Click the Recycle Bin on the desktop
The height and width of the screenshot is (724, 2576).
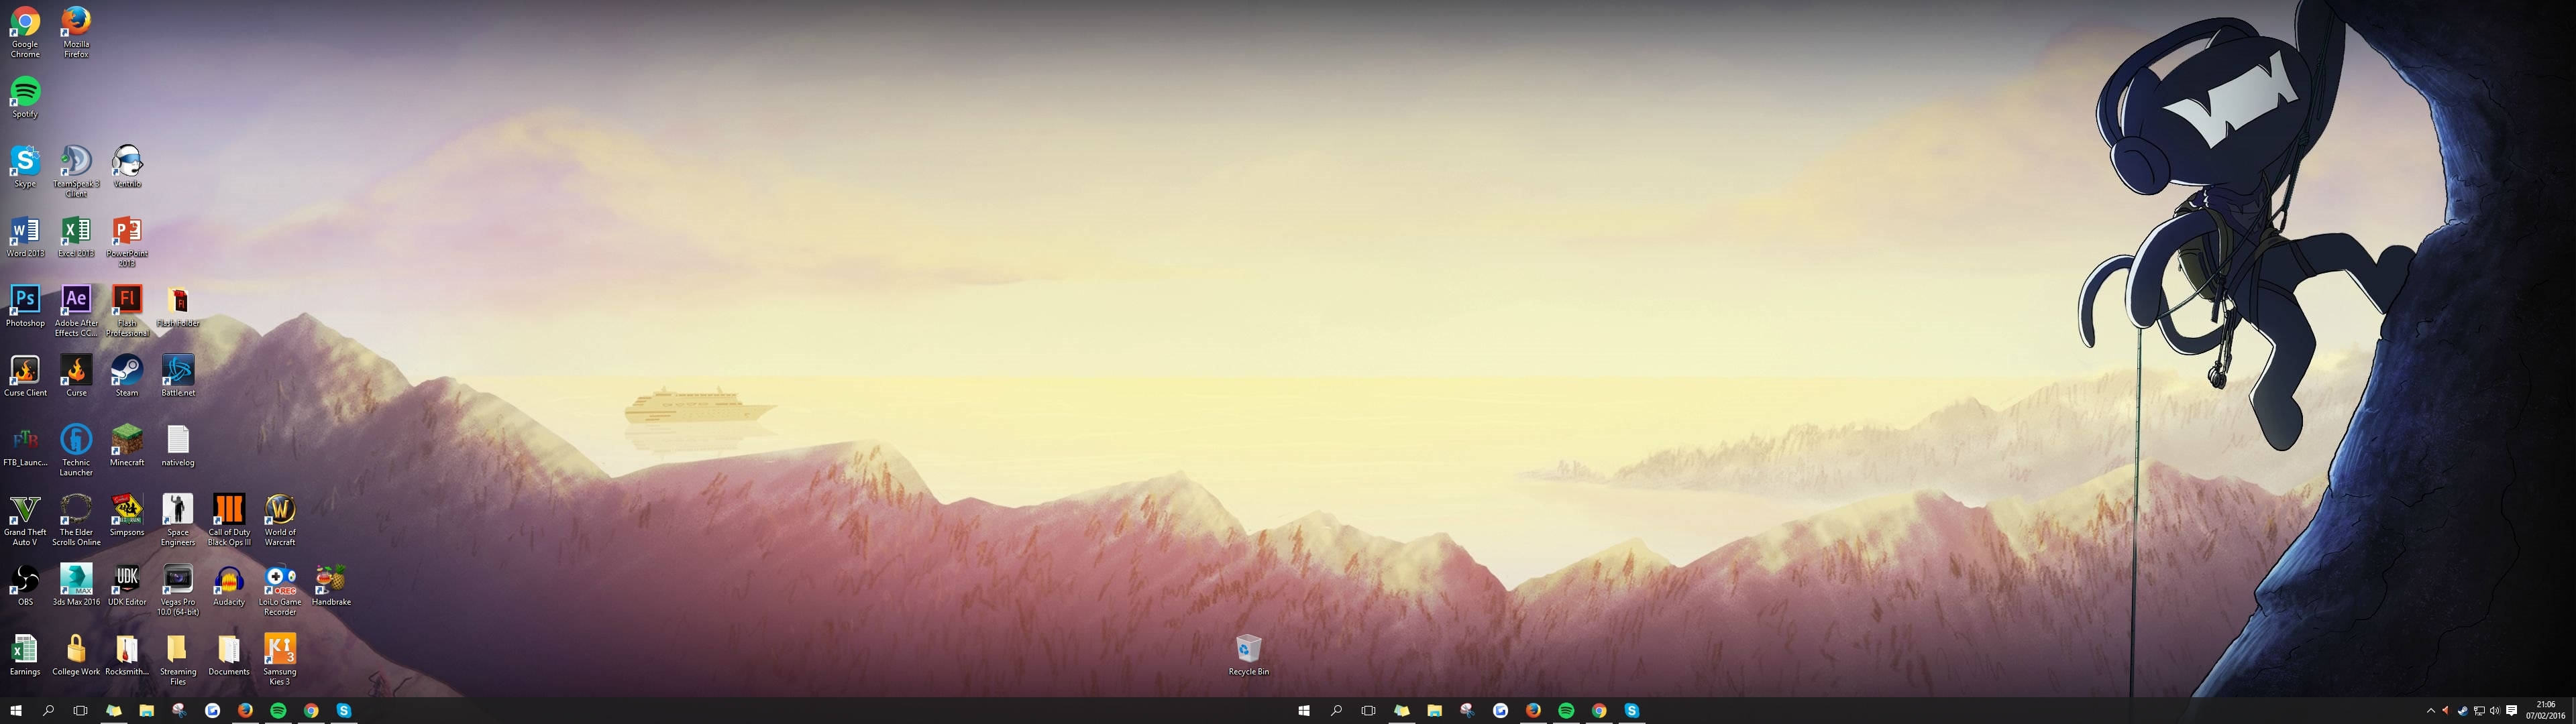tap(1248, 649)
